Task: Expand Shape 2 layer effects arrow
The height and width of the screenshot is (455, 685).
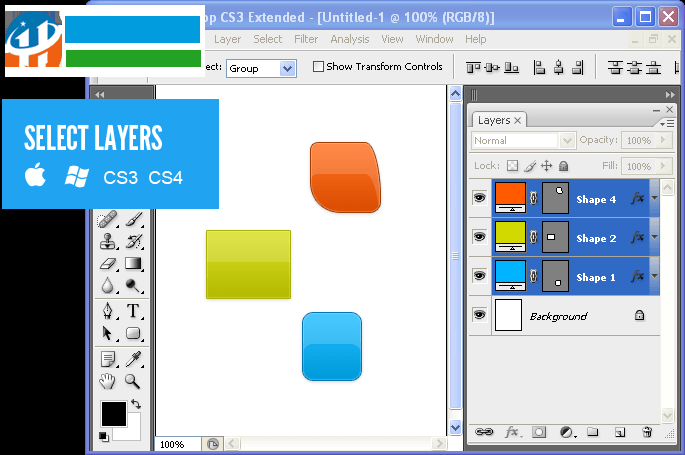Action: [654, 237]
